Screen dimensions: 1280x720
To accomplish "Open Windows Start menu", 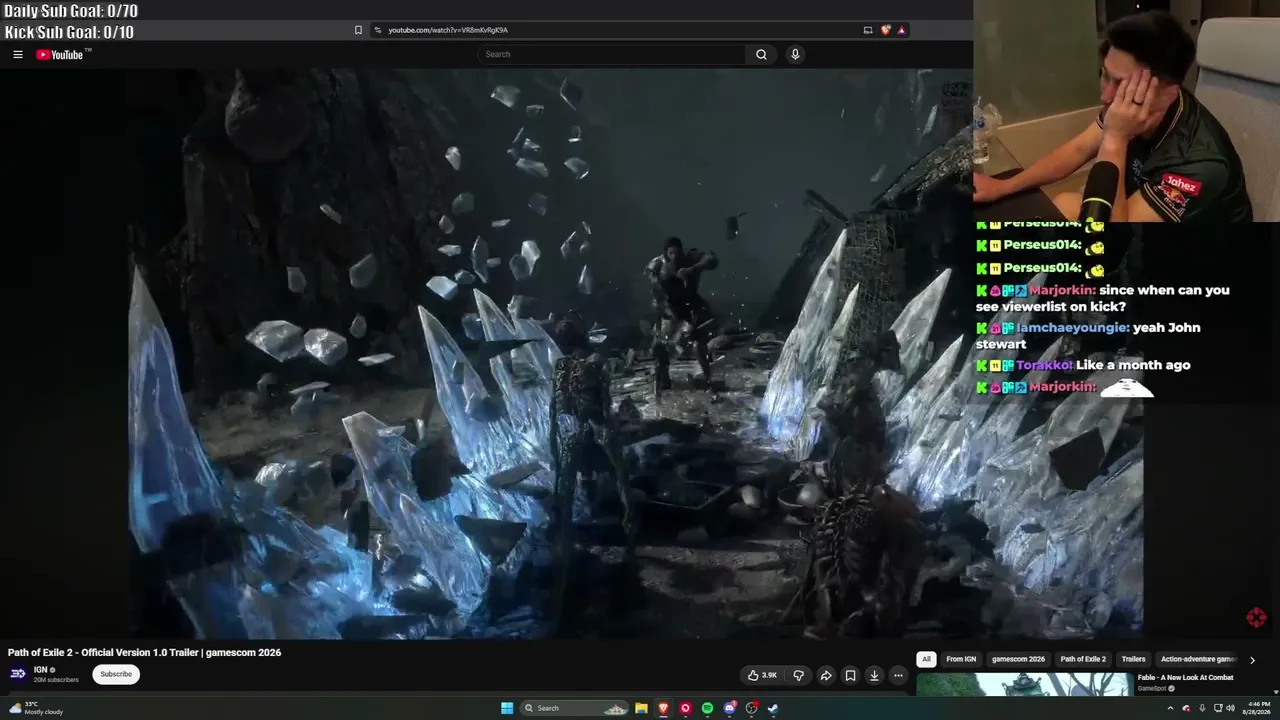I will (507, 708).
